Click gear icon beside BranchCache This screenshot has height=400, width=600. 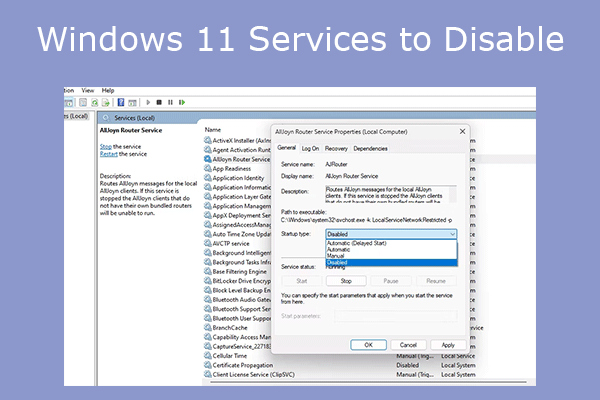(208, 328)
